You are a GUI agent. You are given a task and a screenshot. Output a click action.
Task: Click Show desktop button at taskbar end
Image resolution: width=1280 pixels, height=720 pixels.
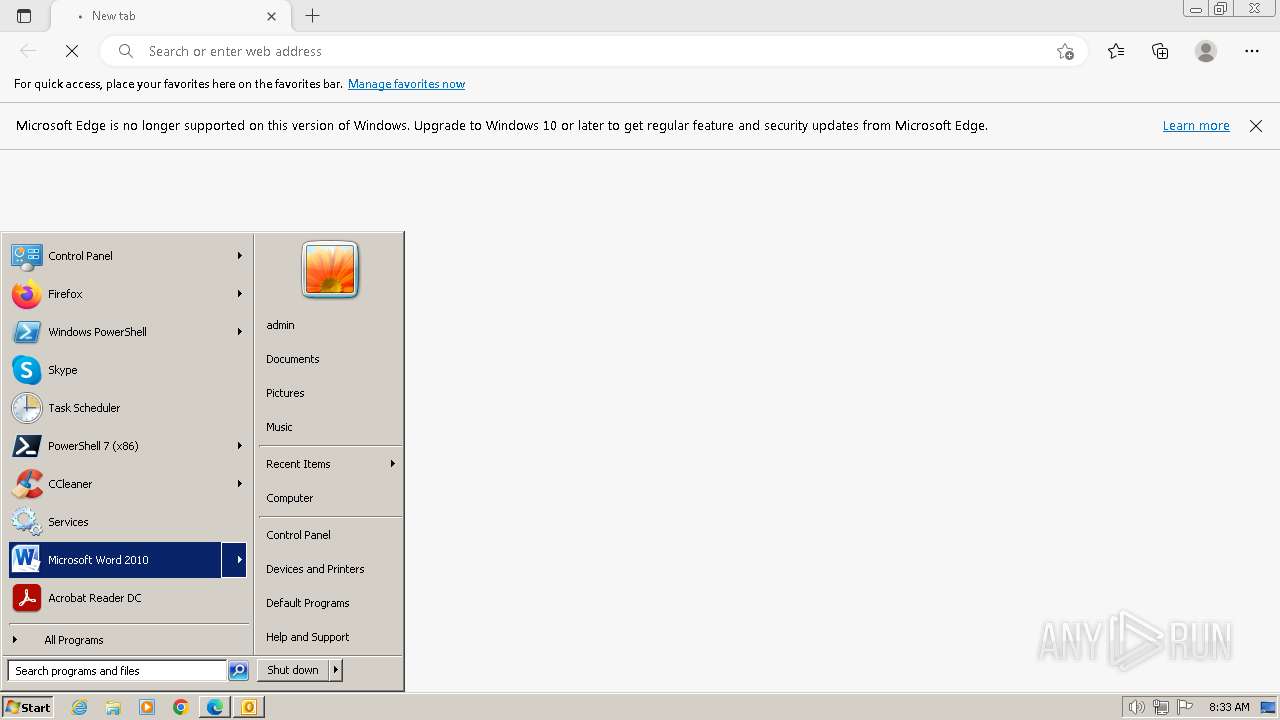1270,707
